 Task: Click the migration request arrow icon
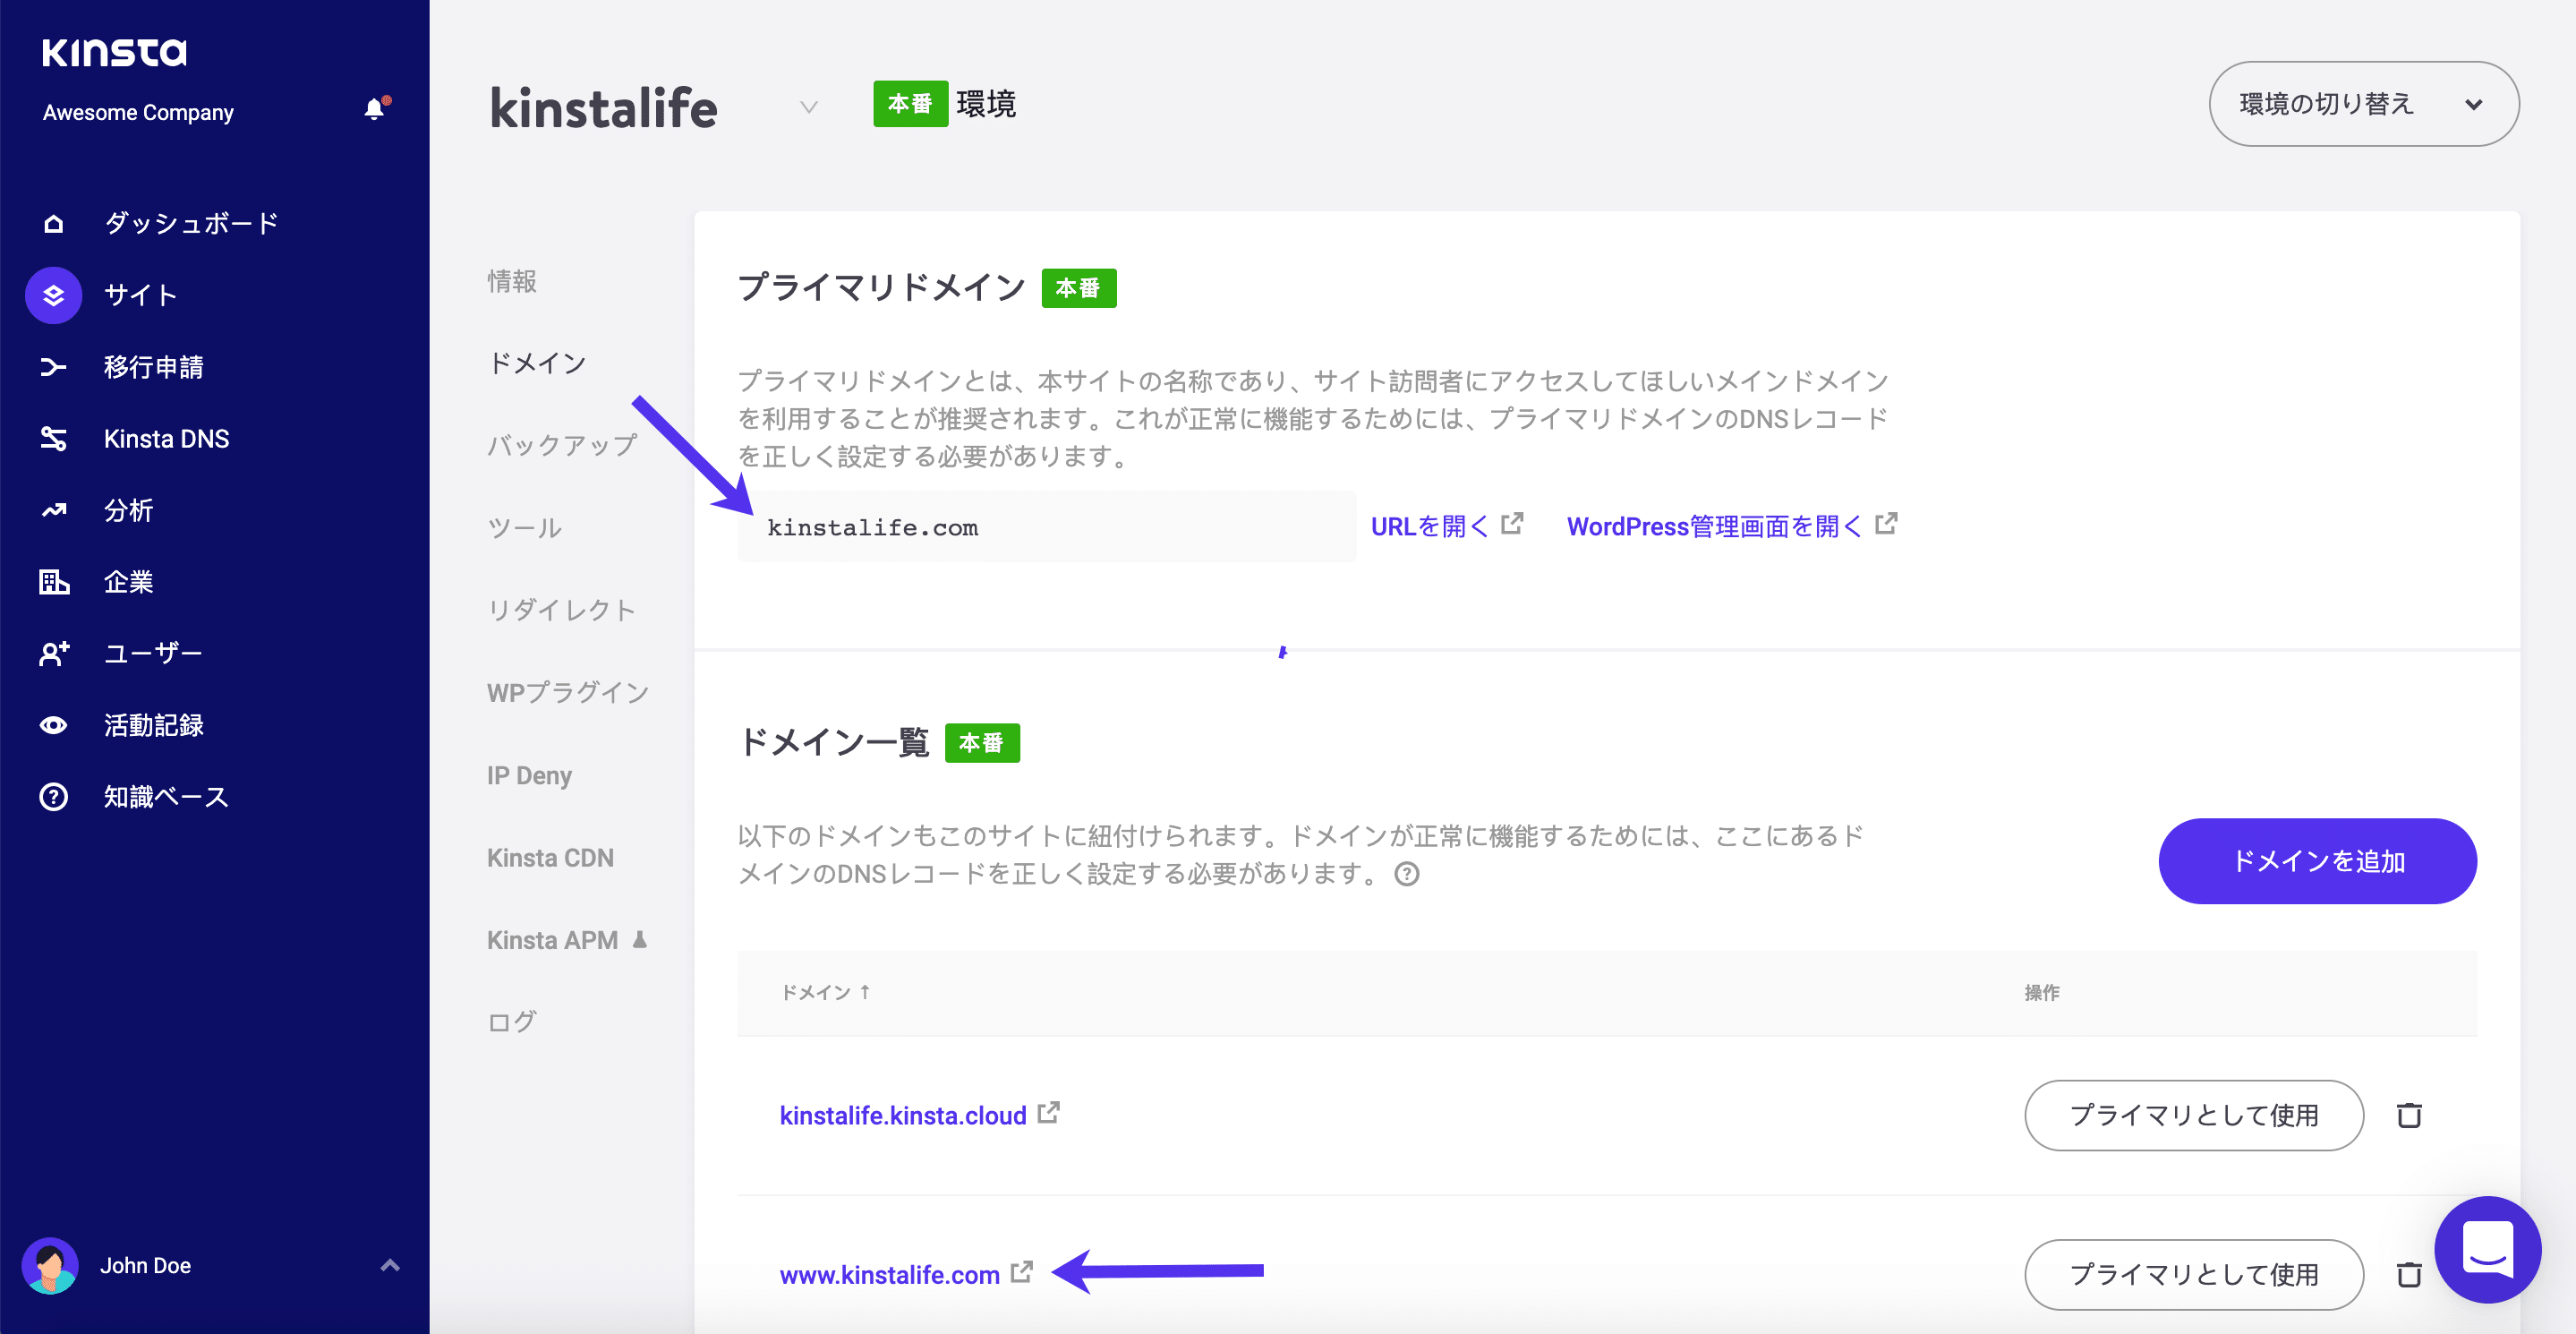point(54,367)
